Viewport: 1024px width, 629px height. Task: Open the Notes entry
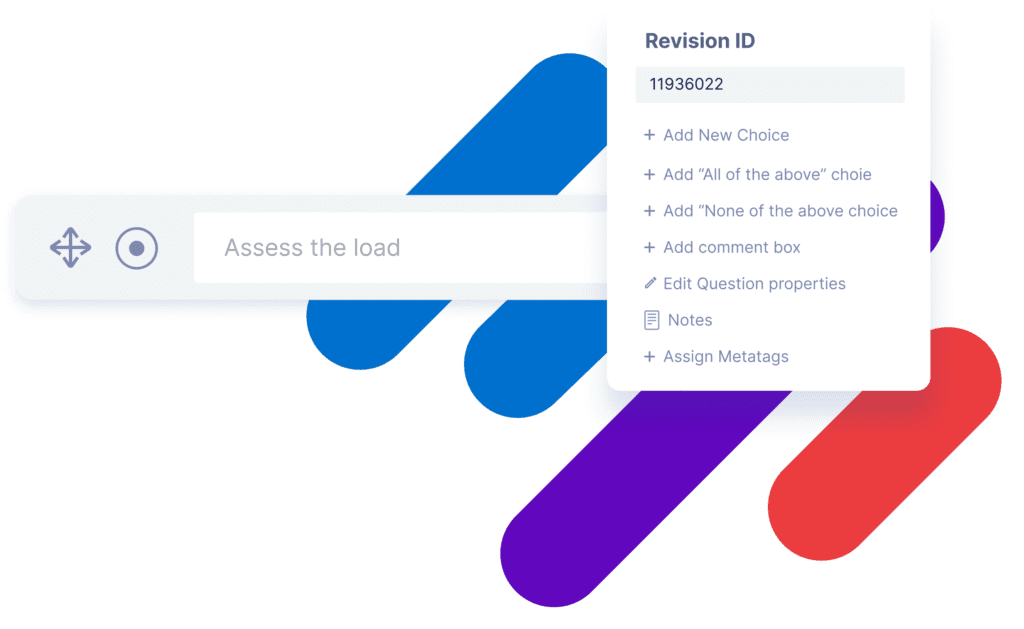689,320
